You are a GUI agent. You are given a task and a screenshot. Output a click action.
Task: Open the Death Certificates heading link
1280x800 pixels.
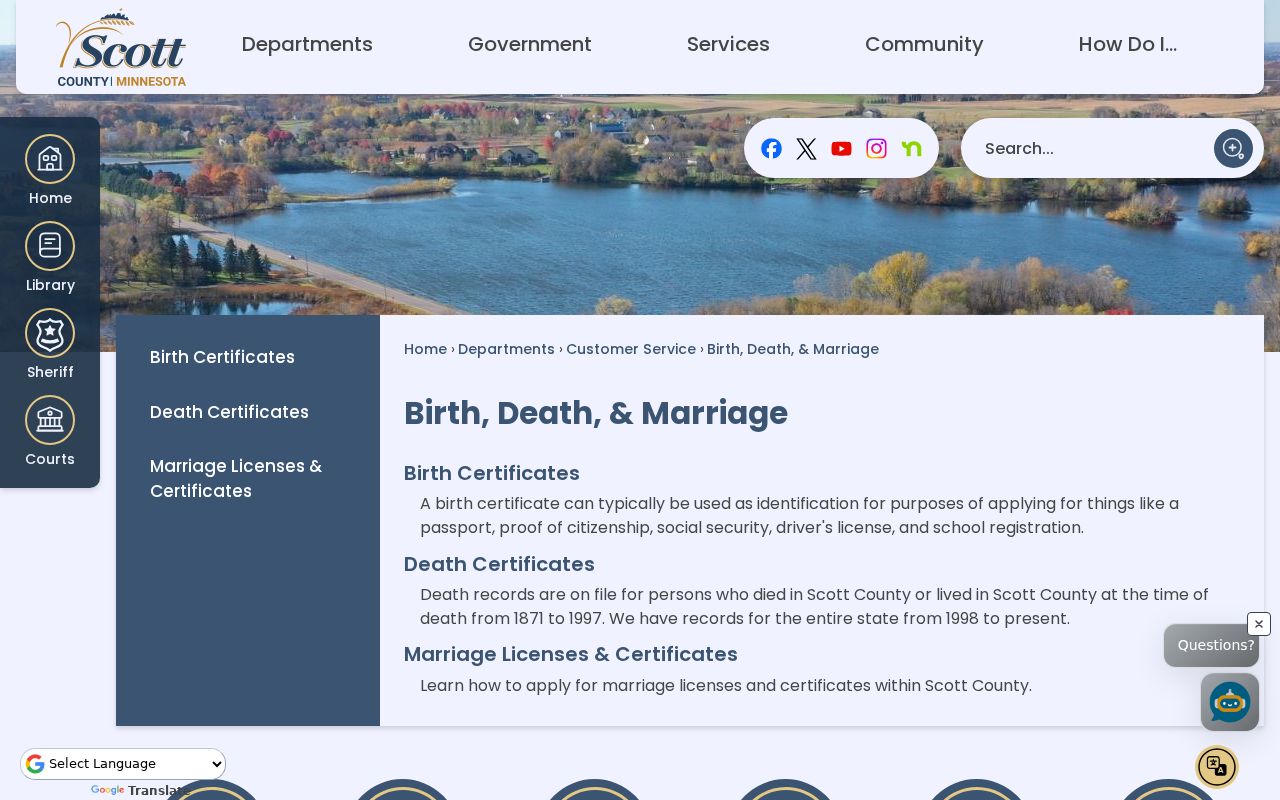pyautogui.click(x=499, y=564)
